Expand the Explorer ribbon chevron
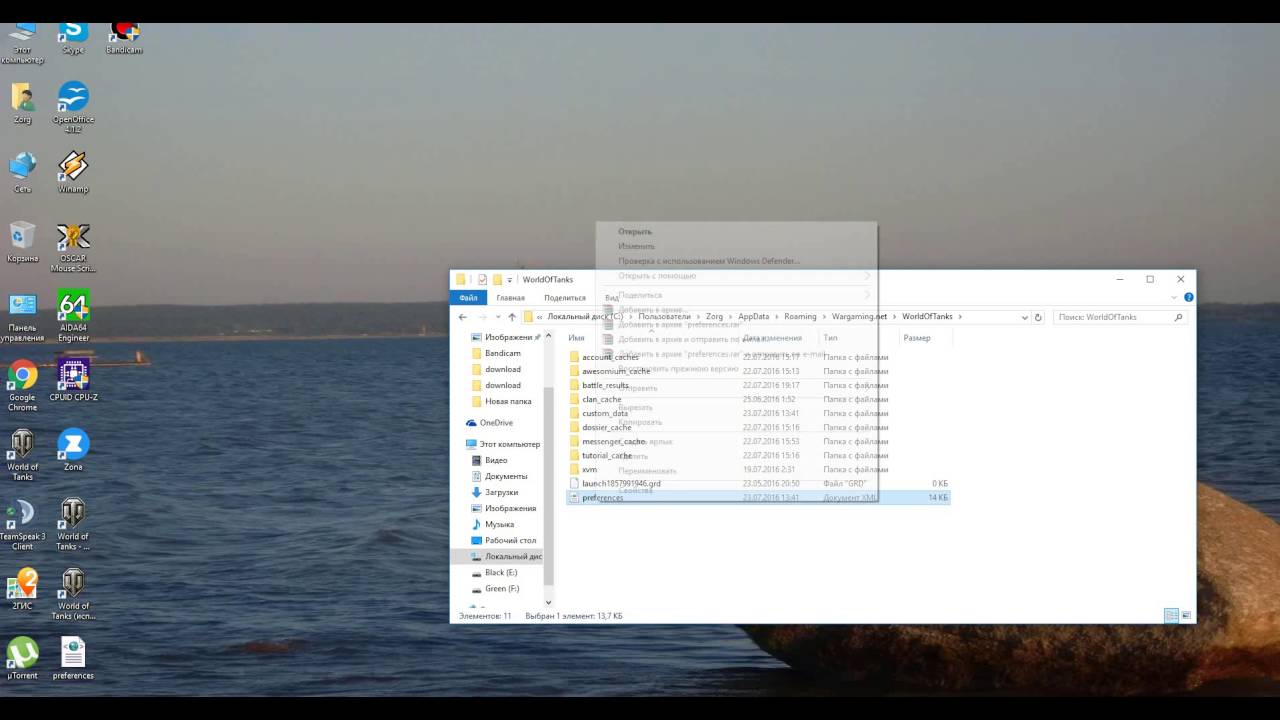The width and height of the screenshot is (1280, 720). (x=1175, y=297)
